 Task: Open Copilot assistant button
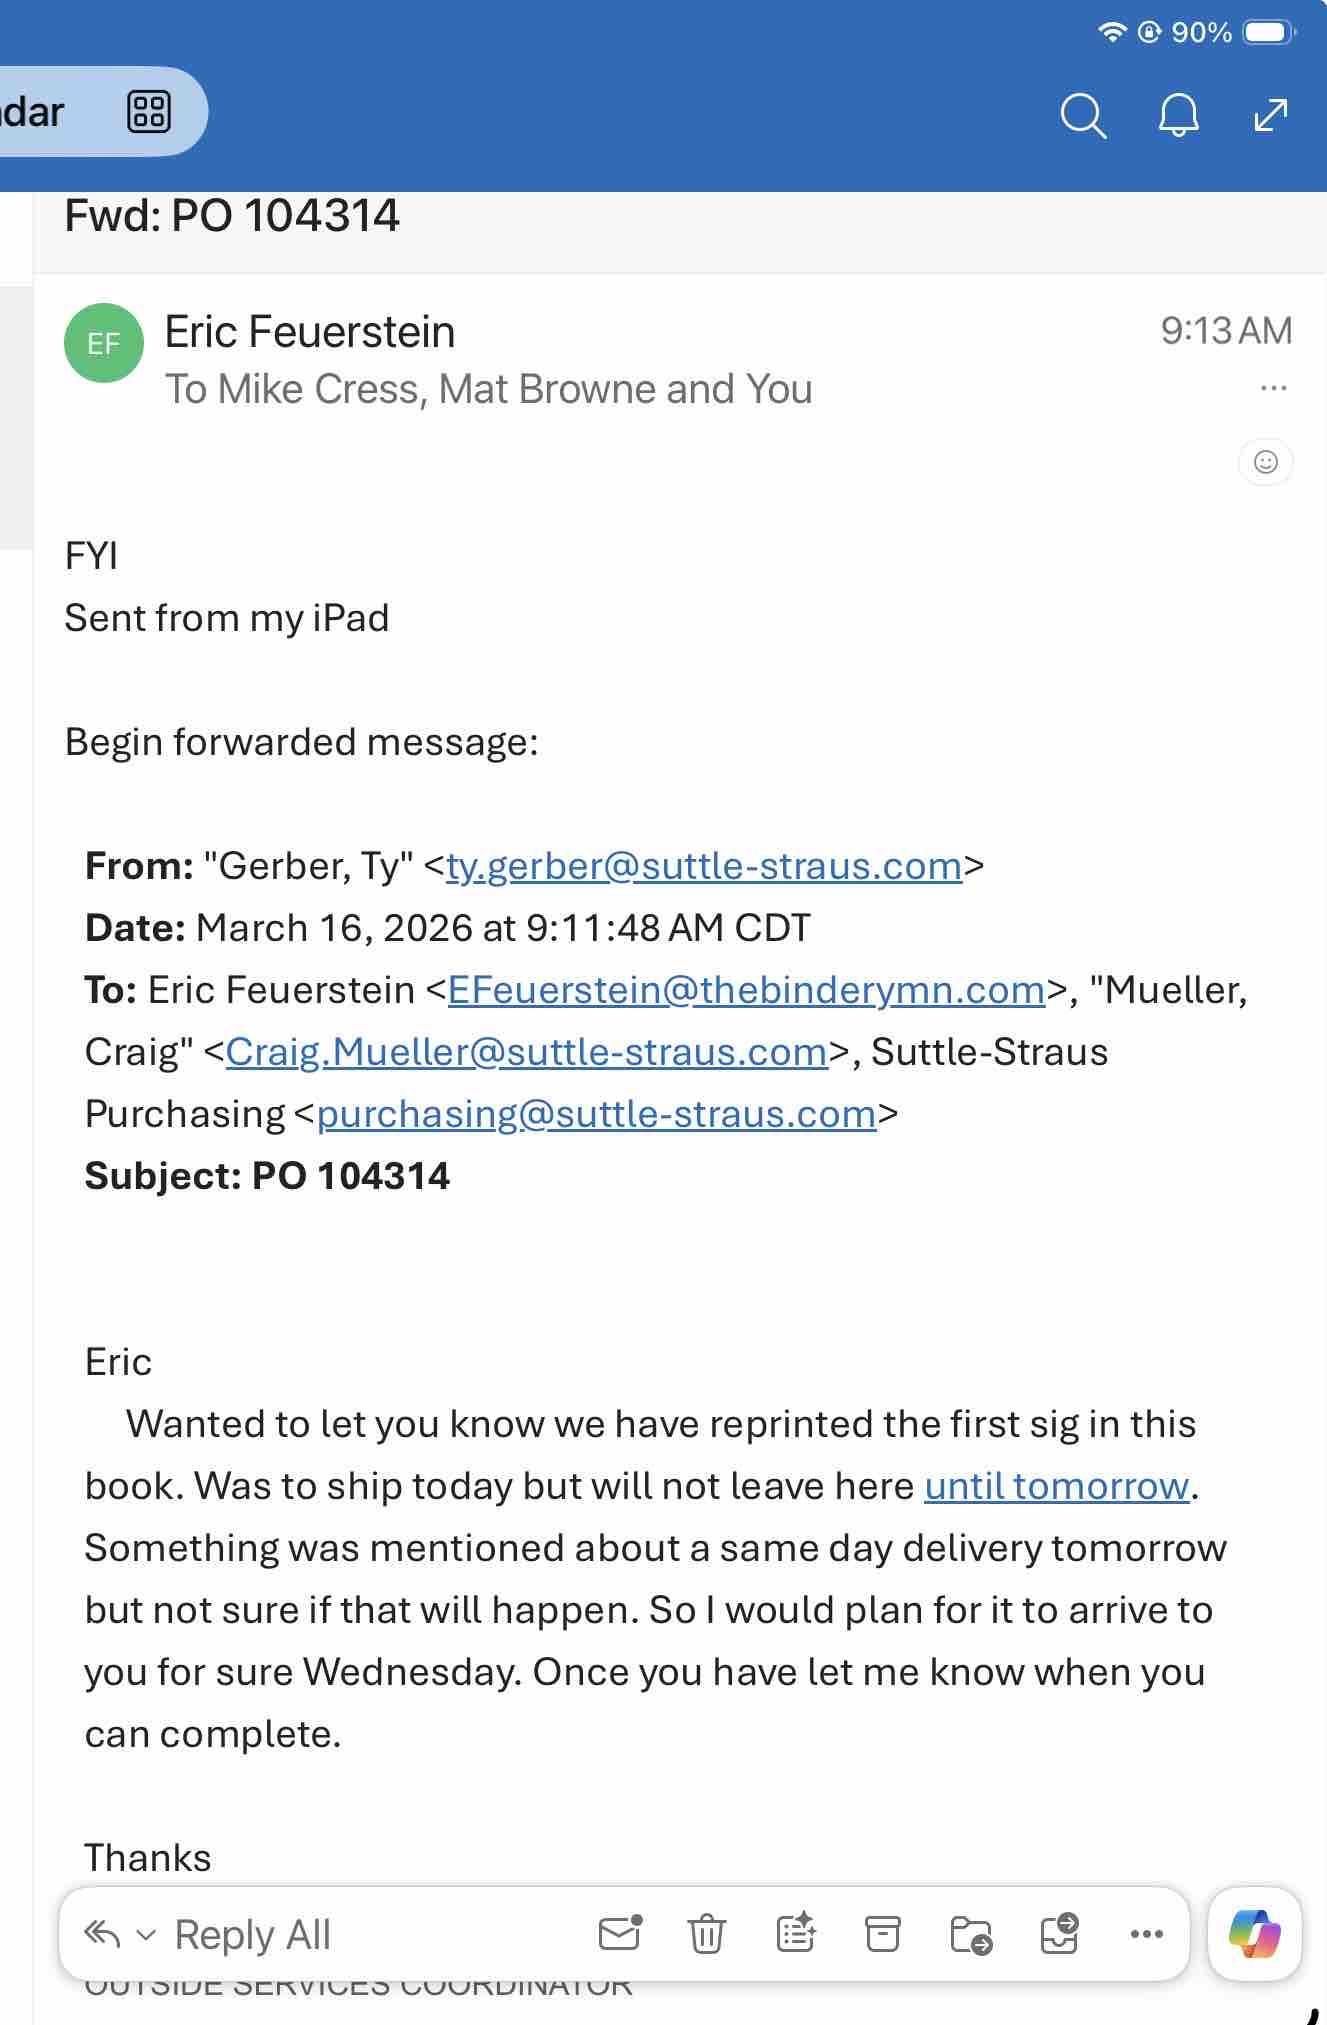pyautogui.click(x=1254, y=1934)
